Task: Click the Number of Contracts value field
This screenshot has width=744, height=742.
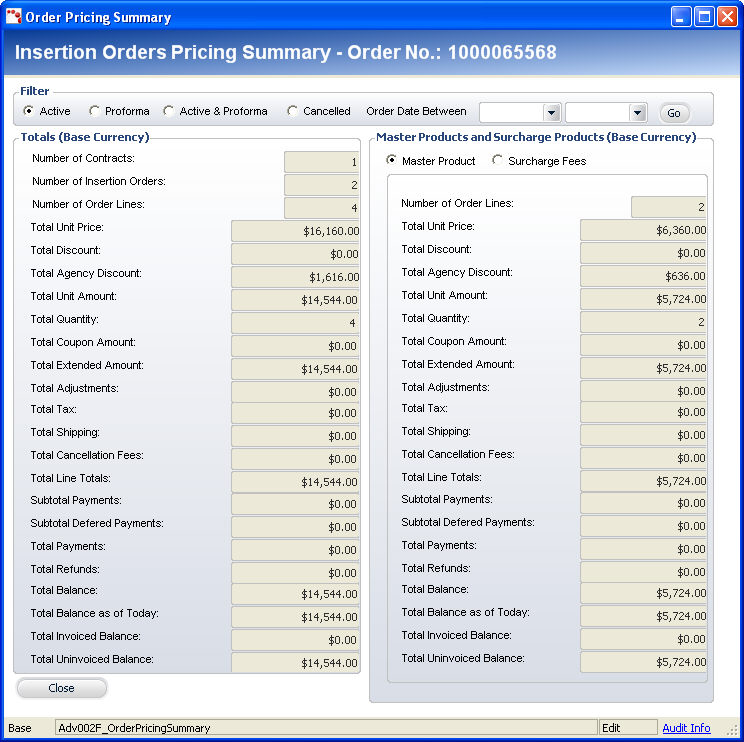Action: coord(320,162)
